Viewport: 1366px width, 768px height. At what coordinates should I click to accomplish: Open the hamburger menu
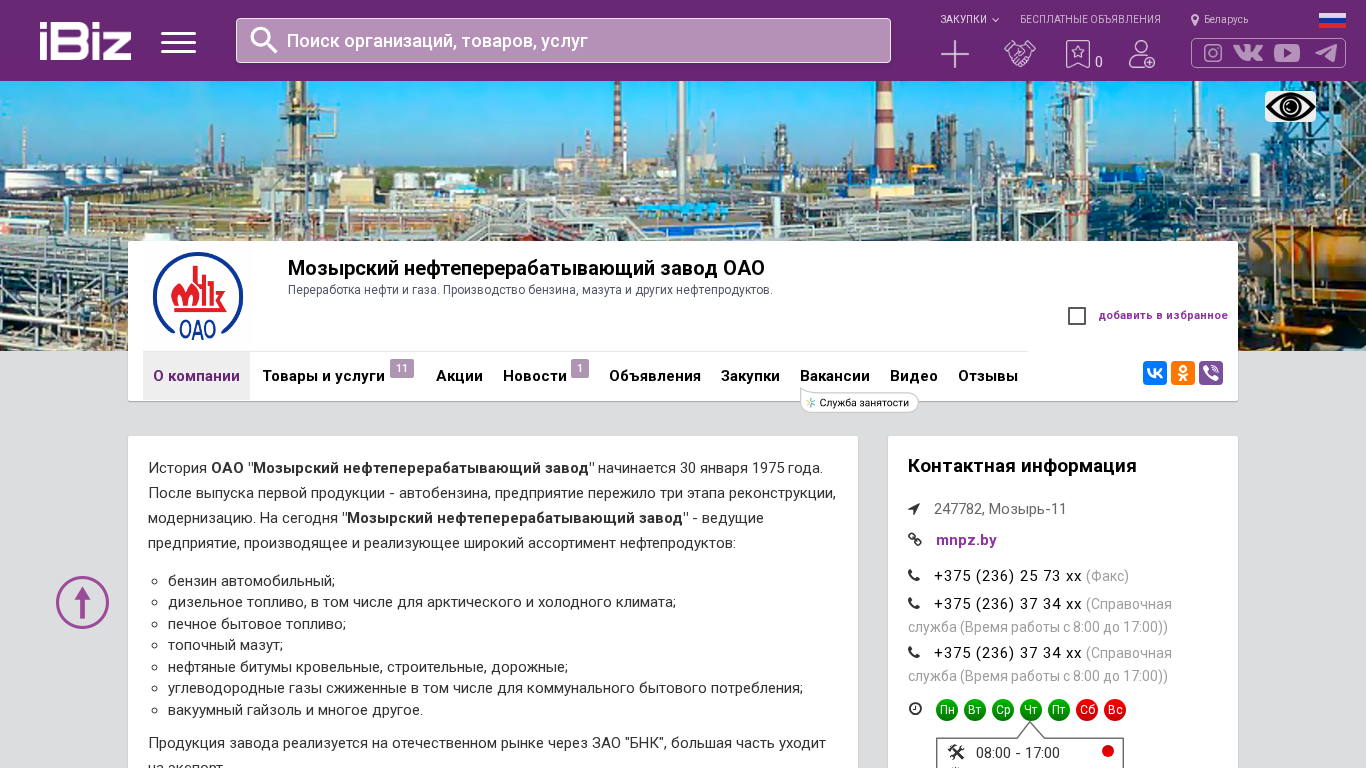pyautogui.click(x=178, y=42)
